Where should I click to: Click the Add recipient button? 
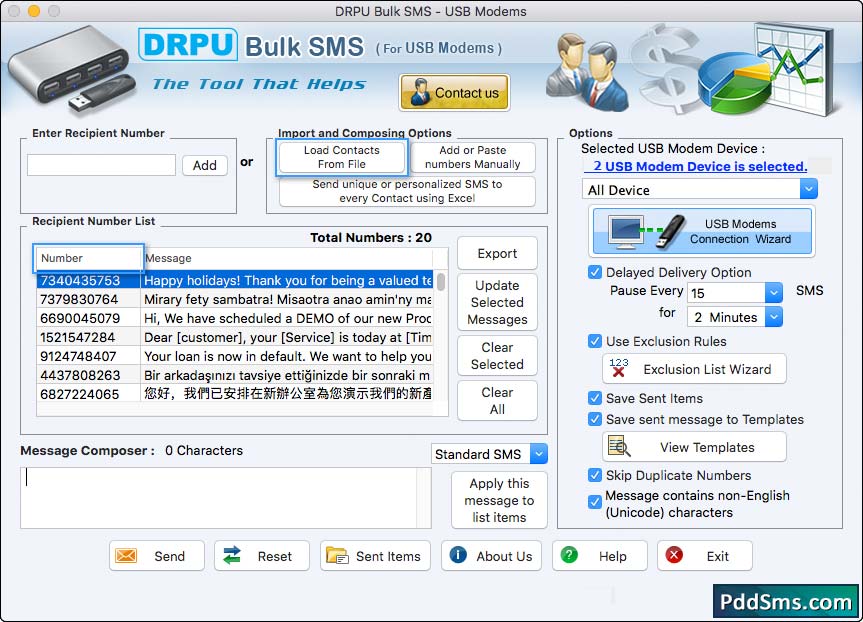205,165
